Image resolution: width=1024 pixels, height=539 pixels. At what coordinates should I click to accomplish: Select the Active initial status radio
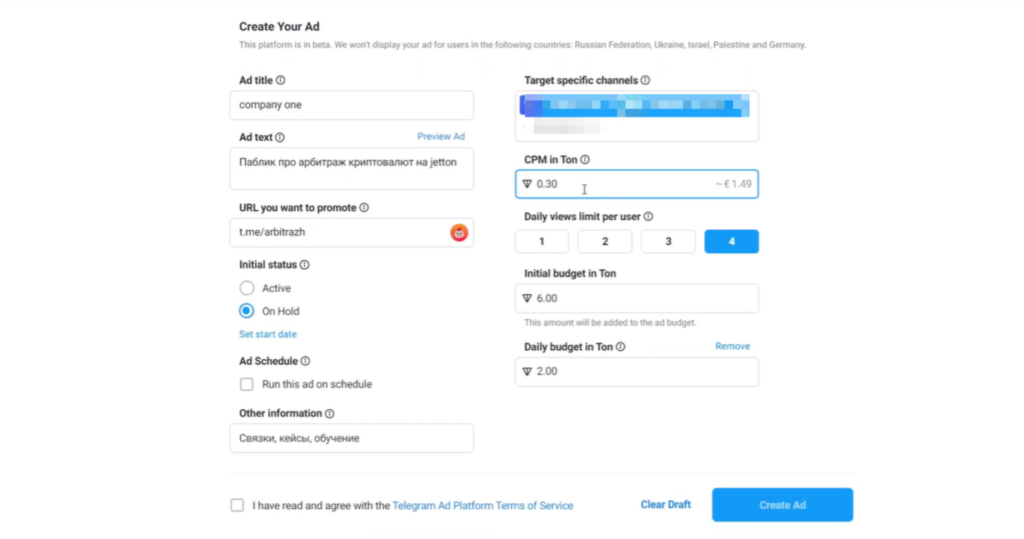coord(247,288)
